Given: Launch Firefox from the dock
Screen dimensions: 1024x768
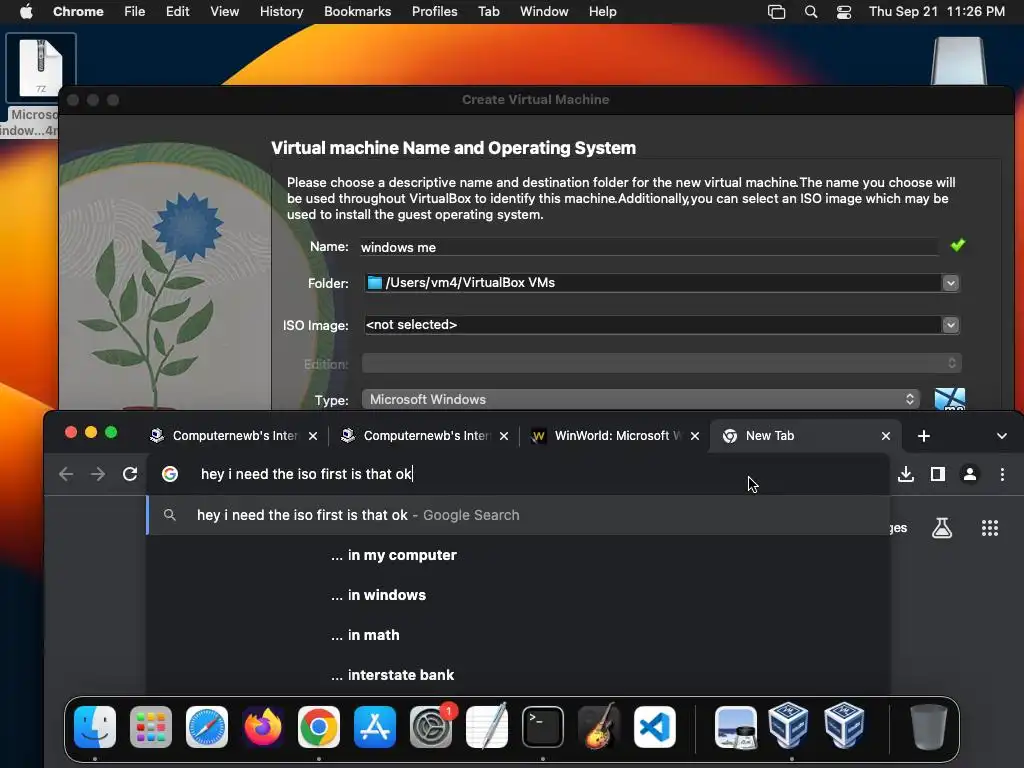Looking at the screenshot, I should pyautogui.click(x=263, y=727).
